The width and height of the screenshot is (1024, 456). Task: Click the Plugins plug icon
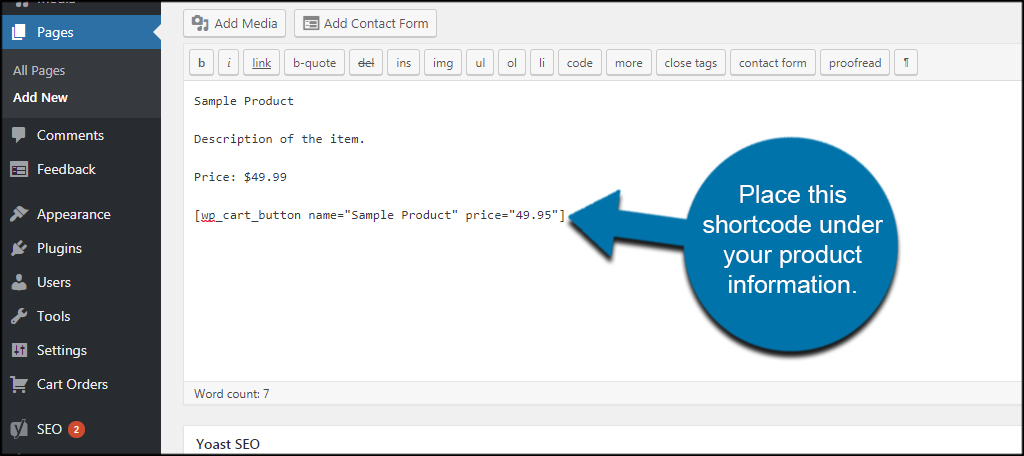(19, 248)
